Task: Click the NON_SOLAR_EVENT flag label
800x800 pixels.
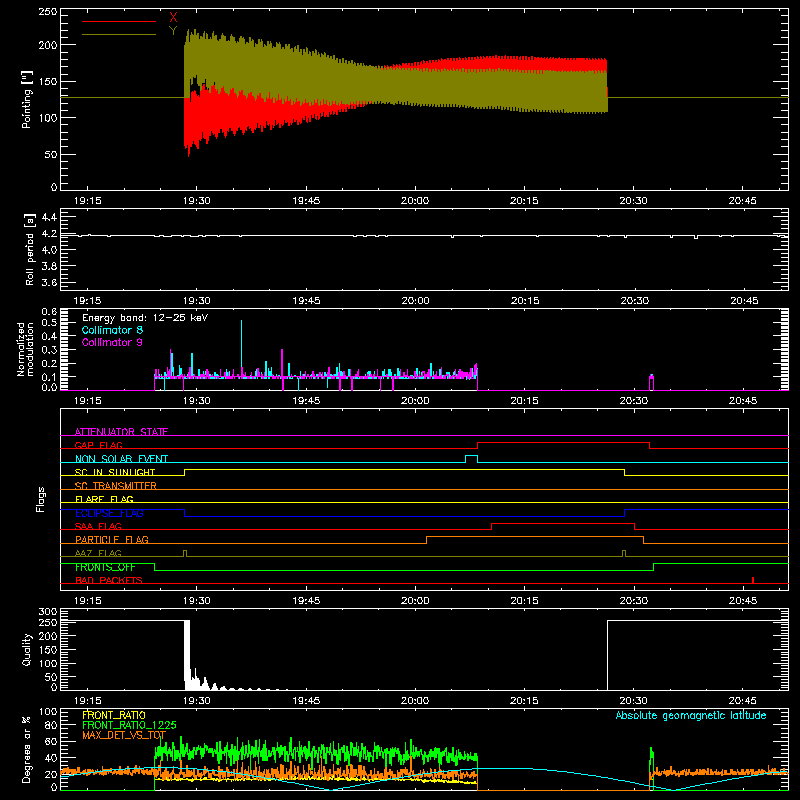Action: click(121, 459)
